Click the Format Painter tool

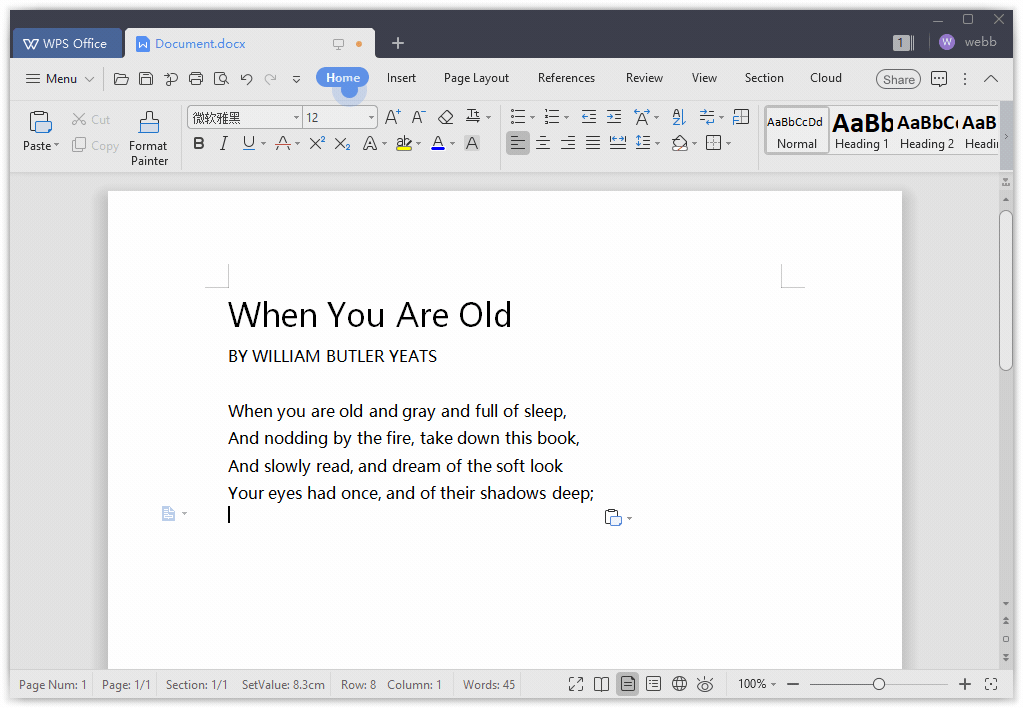click(149, 138)
